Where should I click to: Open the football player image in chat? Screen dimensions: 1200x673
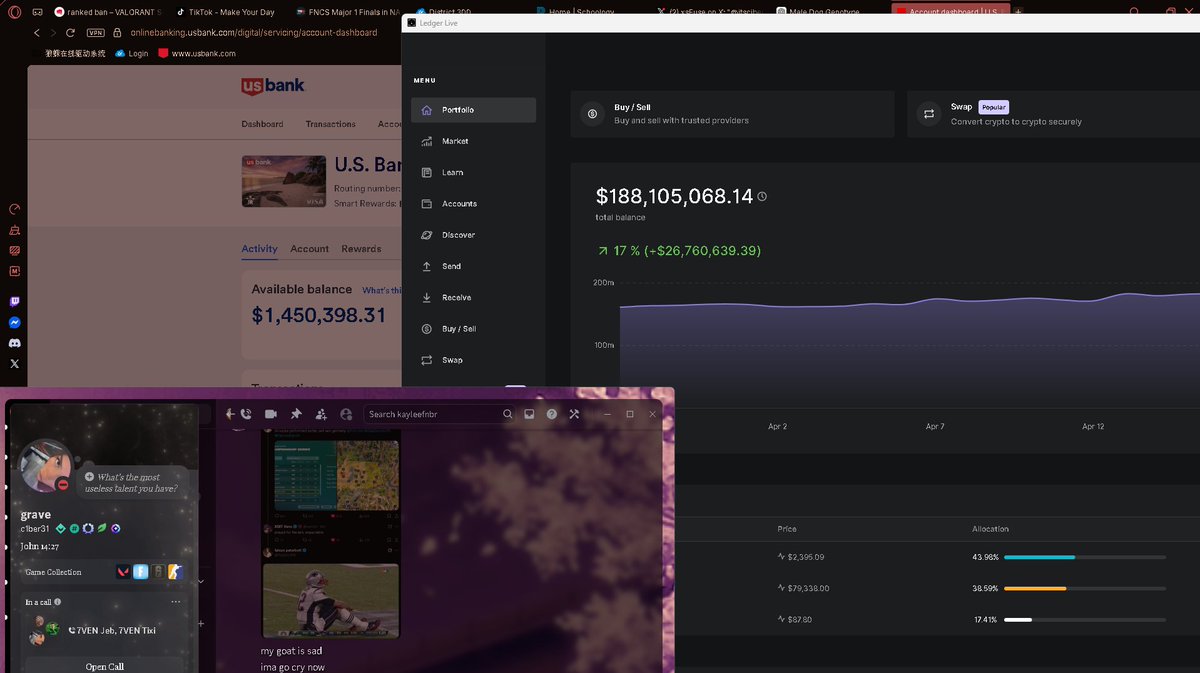pos(330,600)
